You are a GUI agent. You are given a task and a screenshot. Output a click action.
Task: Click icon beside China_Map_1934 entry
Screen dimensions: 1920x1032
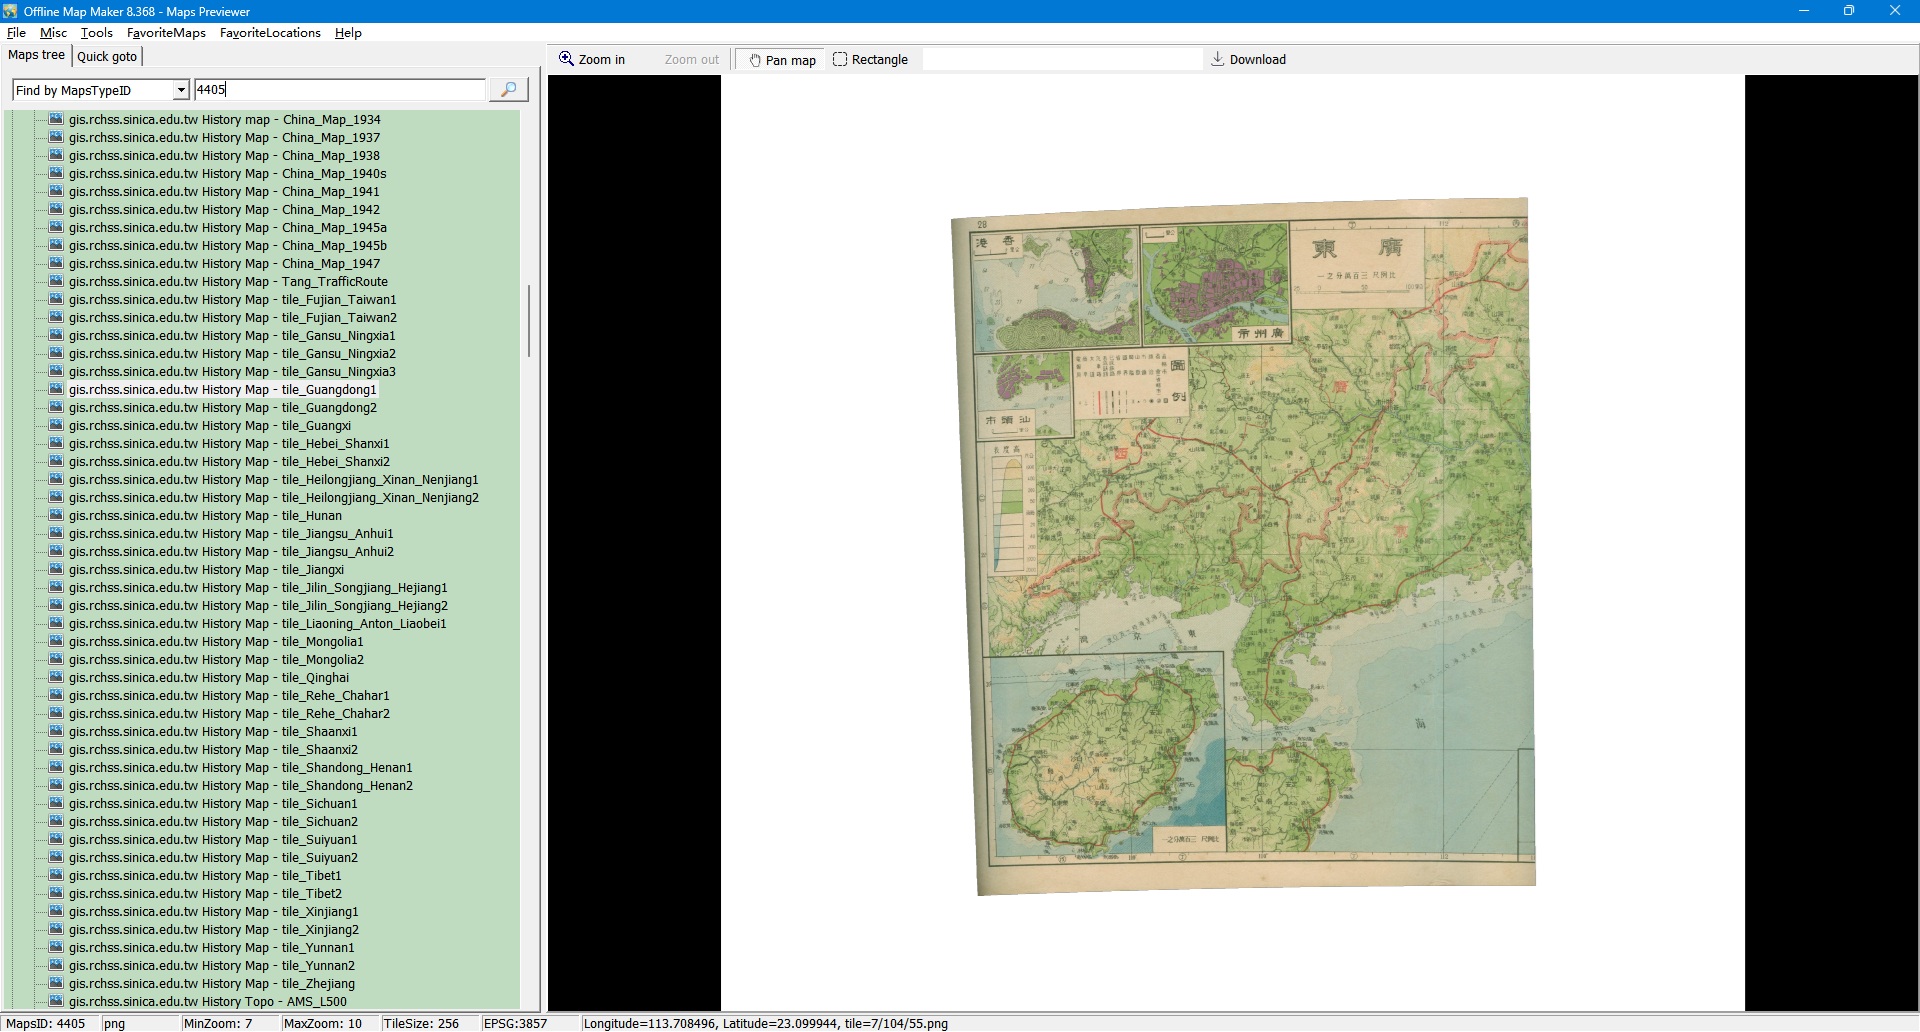(56, 120)
